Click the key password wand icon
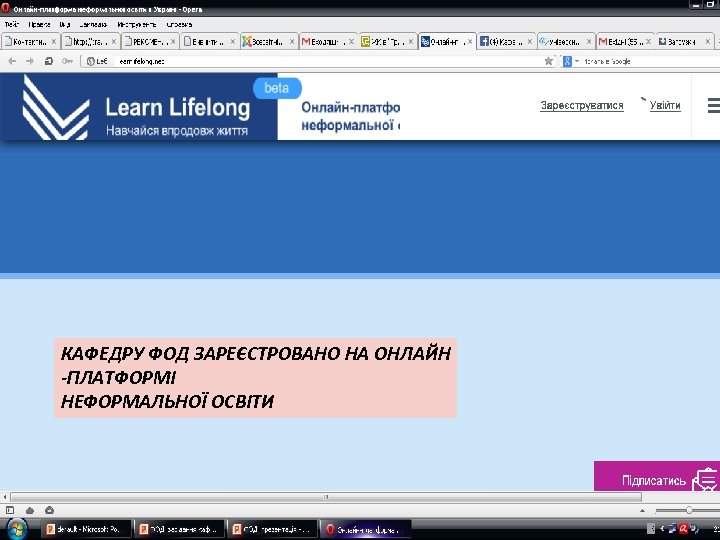 pyautogui.click(x=67, y=61)
